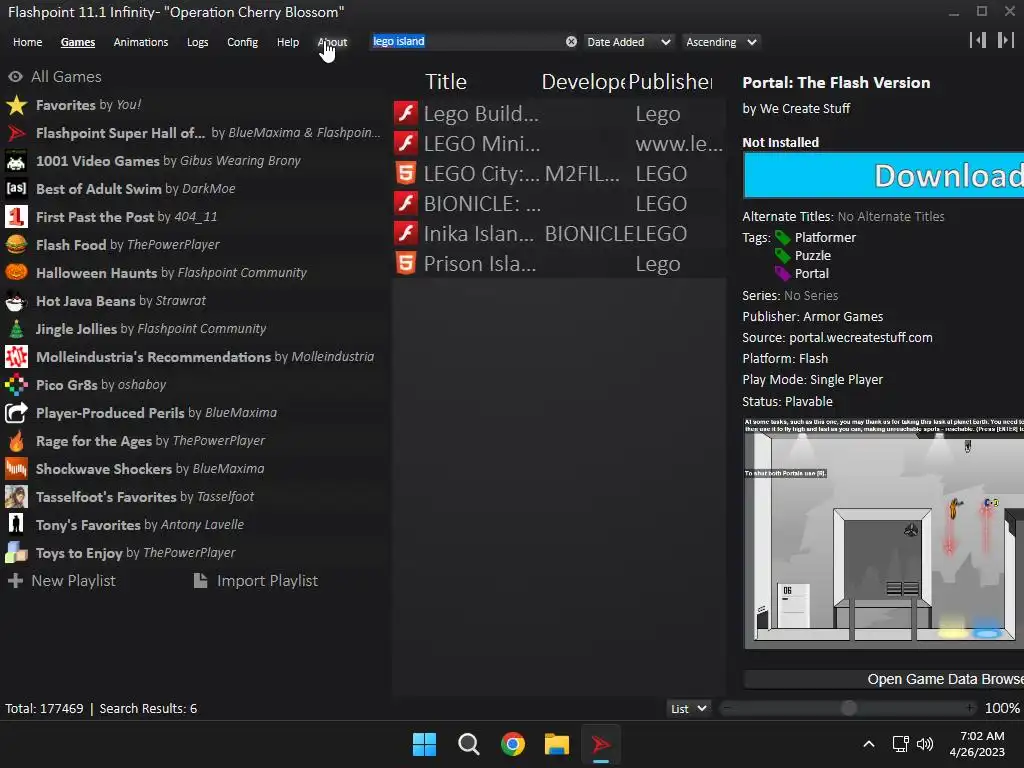Switch to the Games tab
The width and height of the screenshot is (1024, 768).
pyautogui.click(x=78, y=42)
